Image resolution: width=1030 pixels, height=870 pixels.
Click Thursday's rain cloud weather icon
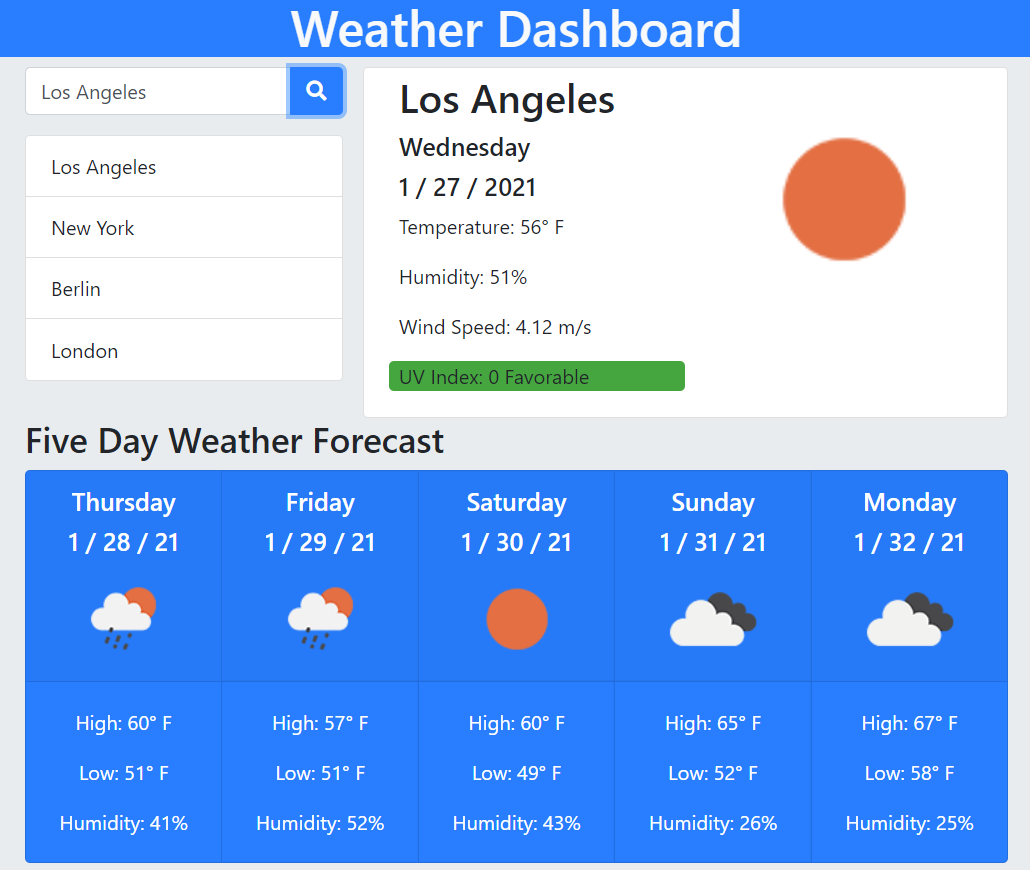[124, 618]
